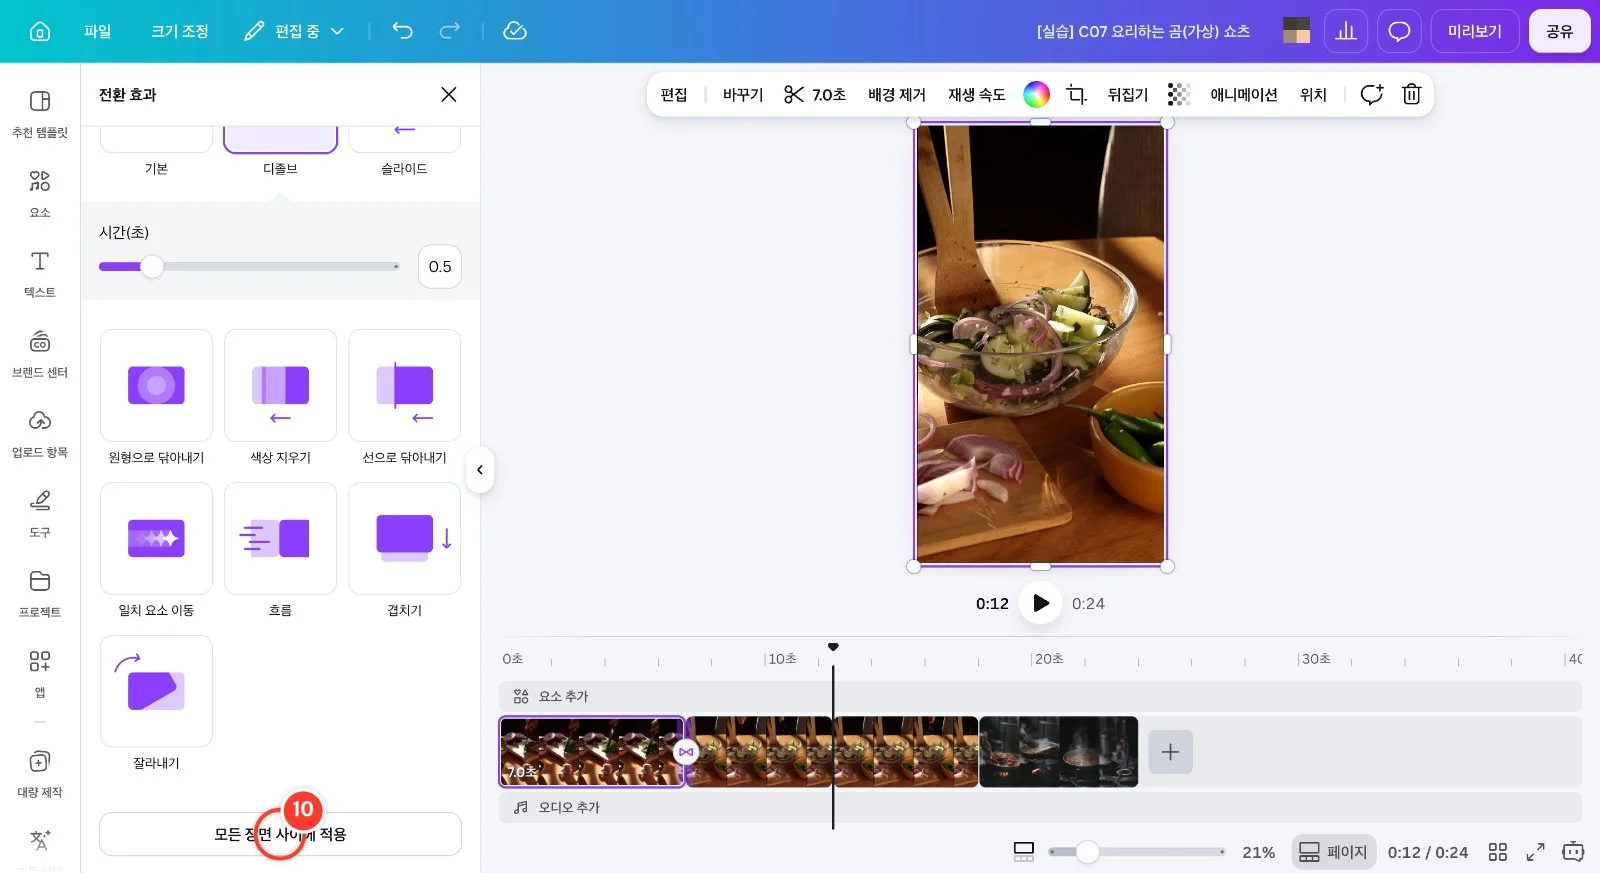Screen dimensions: 1600x873
Task: Add a new page with plus
Action: tap(1170, 752)
